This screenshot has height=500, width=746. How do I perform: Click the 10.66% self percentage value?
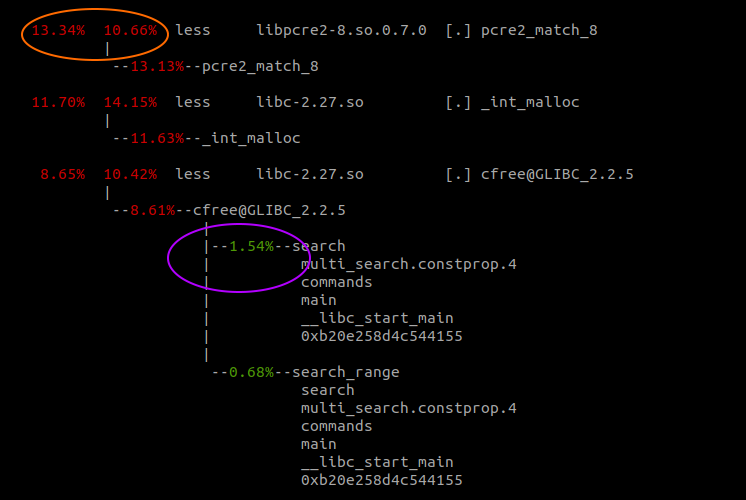tap(130, 30)
